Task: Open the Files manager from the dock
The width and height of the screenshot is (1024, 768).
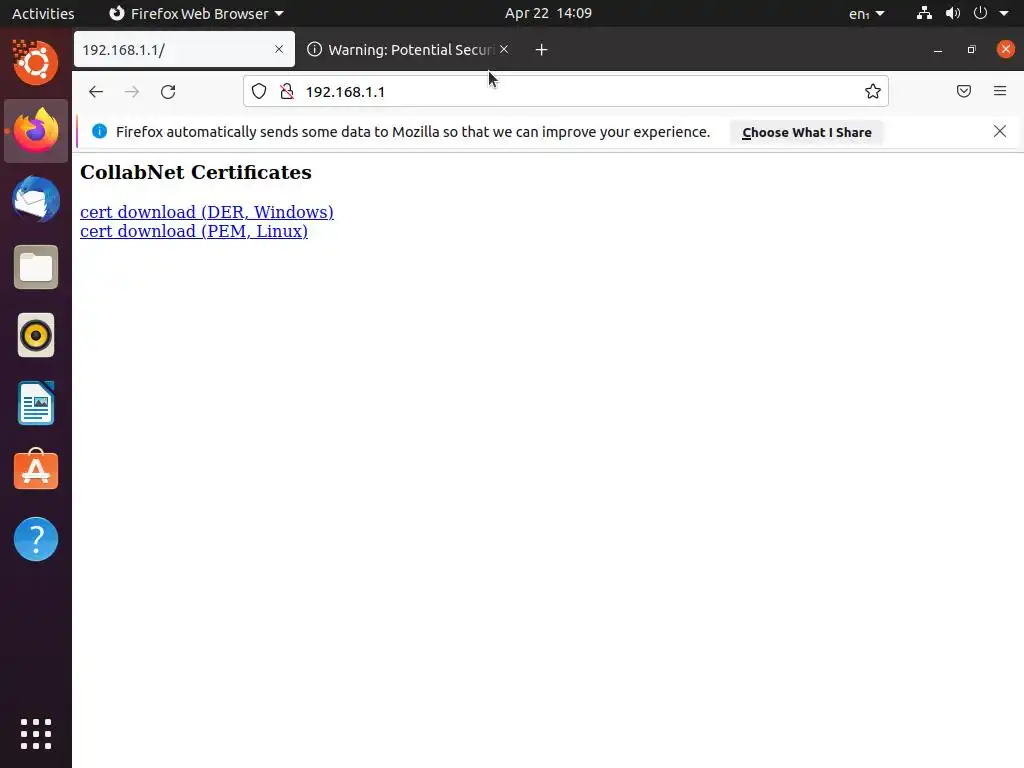Action: tap(36, 267)
